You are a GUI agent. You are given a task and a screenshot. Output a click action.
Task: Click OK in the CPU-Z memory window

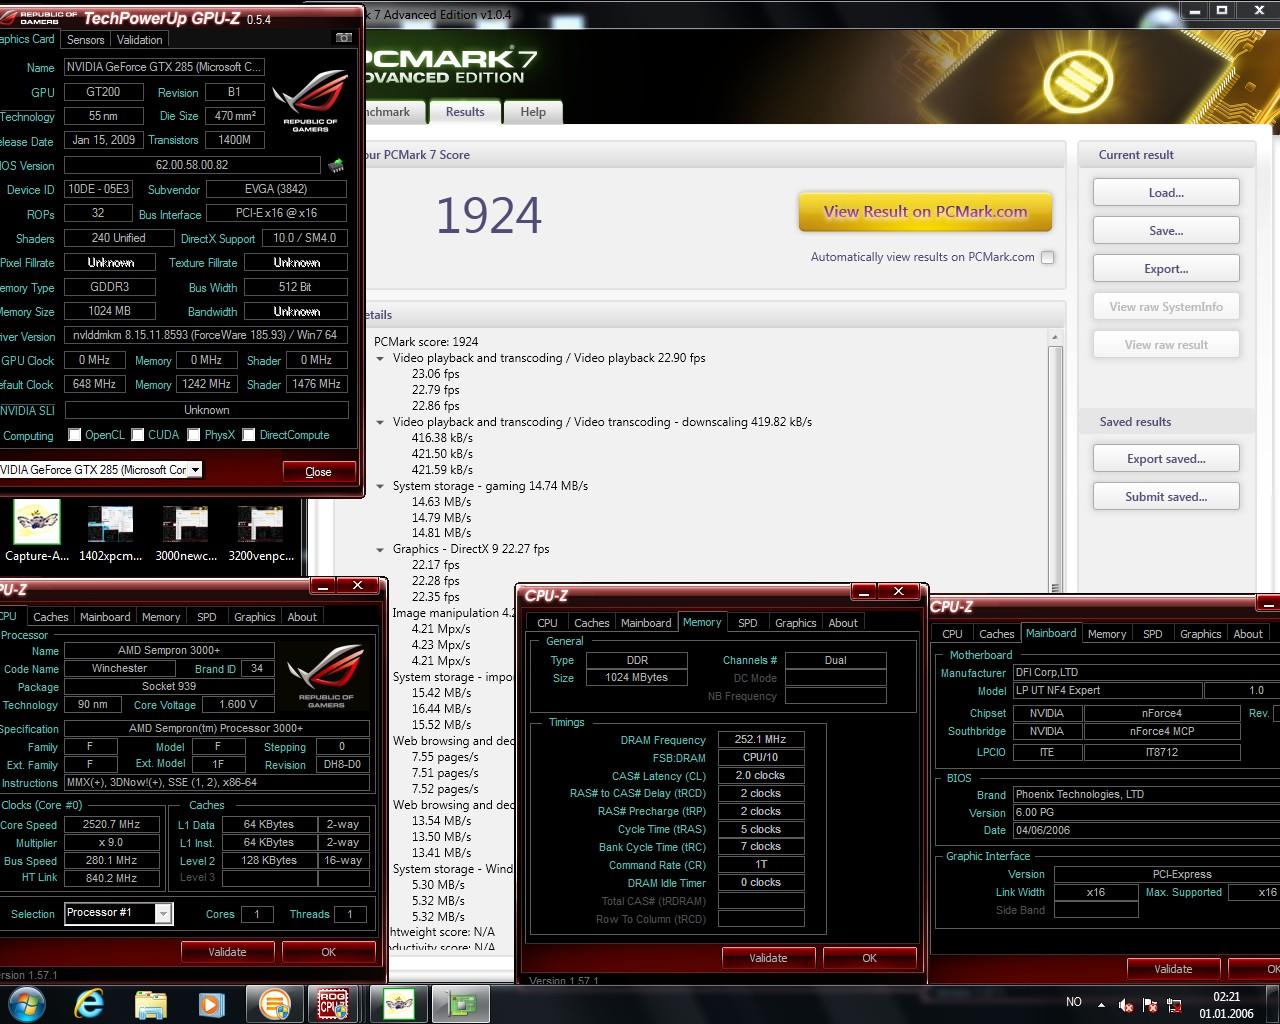coord(869,958)
